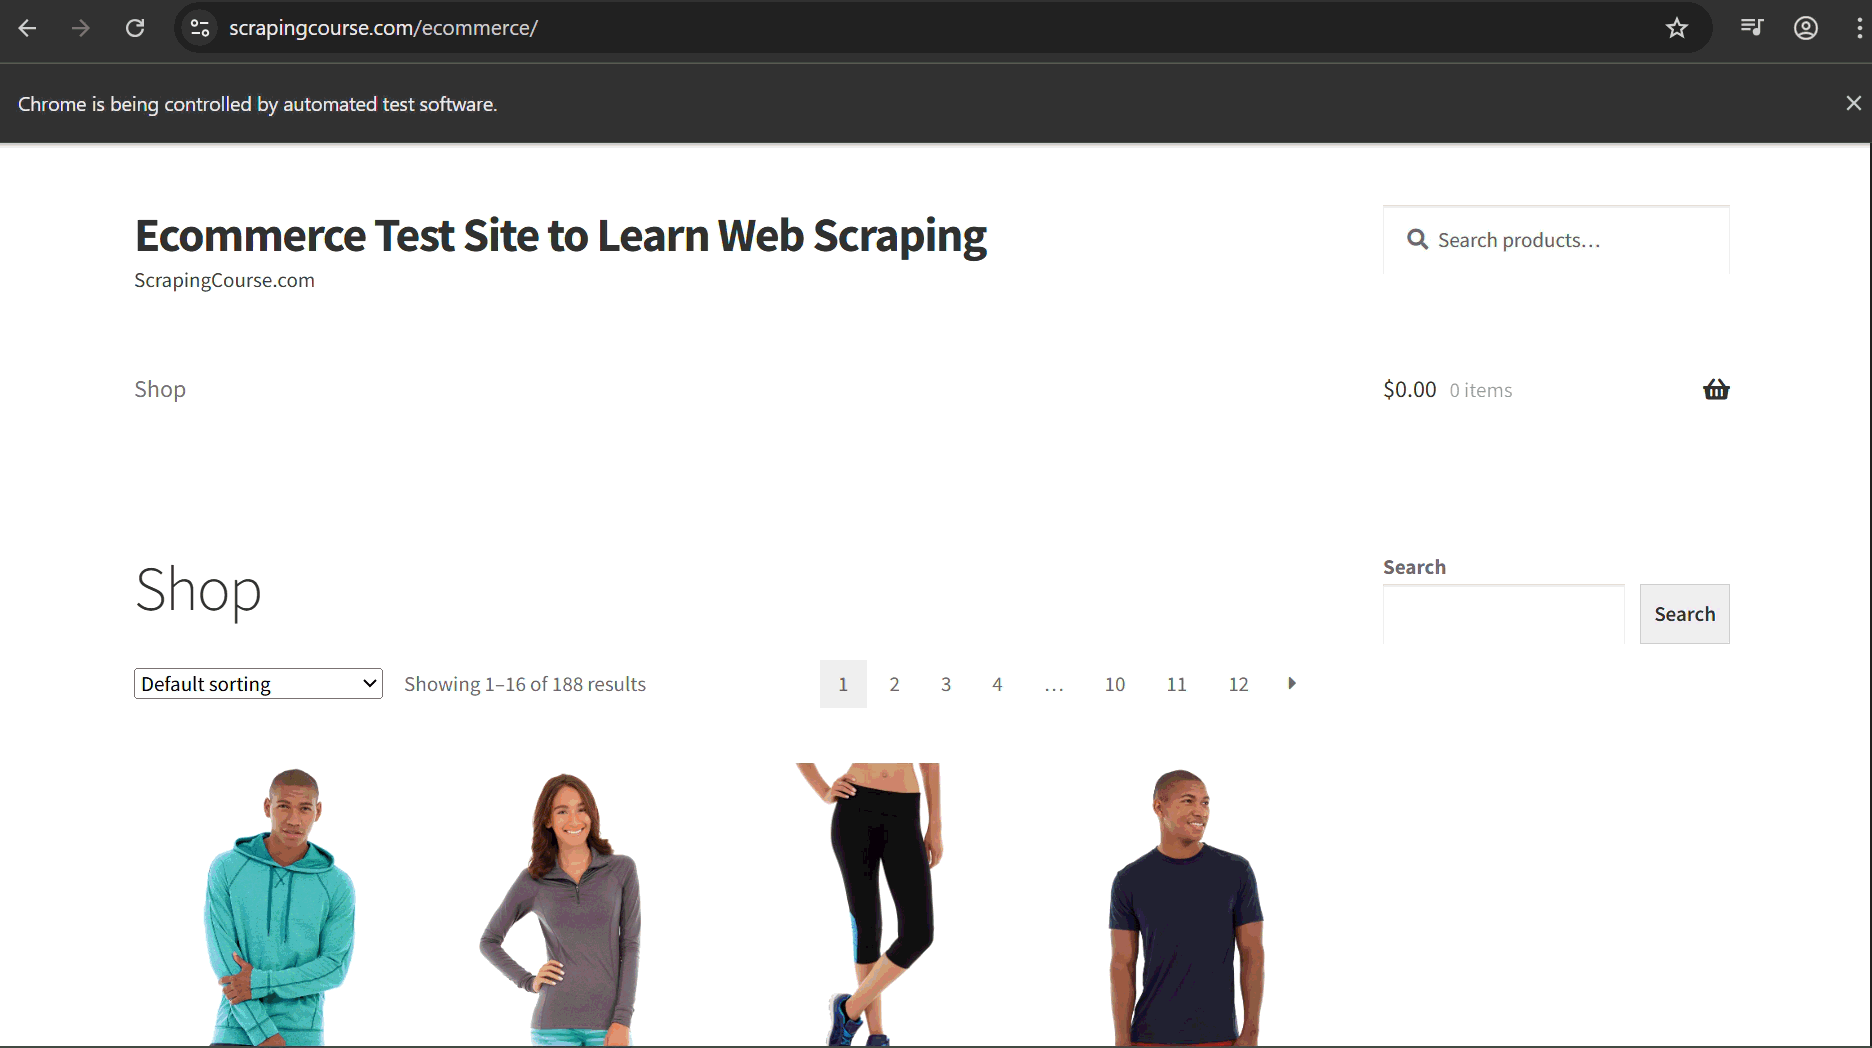The width and height of the screenshot is (1872, 1048).
Task: Go to pagination page 10
Action: tap(1115, 684)
